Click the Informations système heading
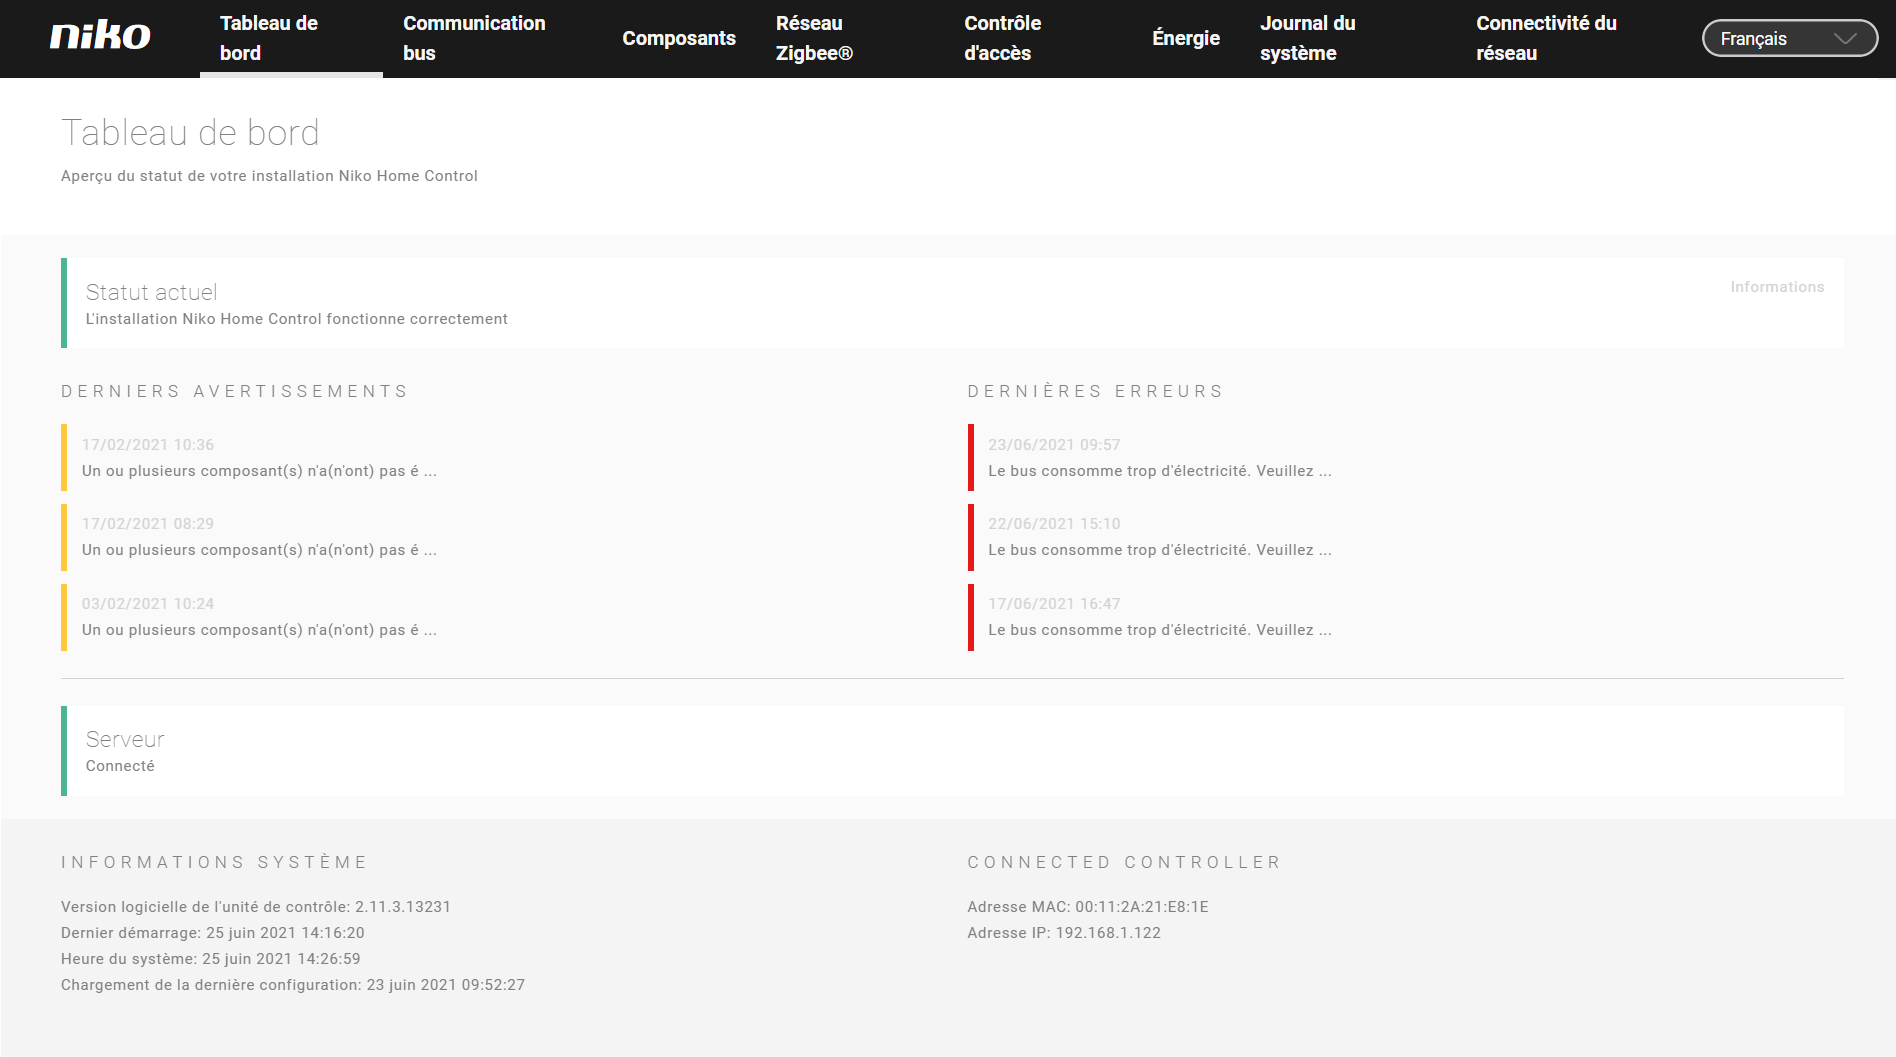 tap(214, 862)
